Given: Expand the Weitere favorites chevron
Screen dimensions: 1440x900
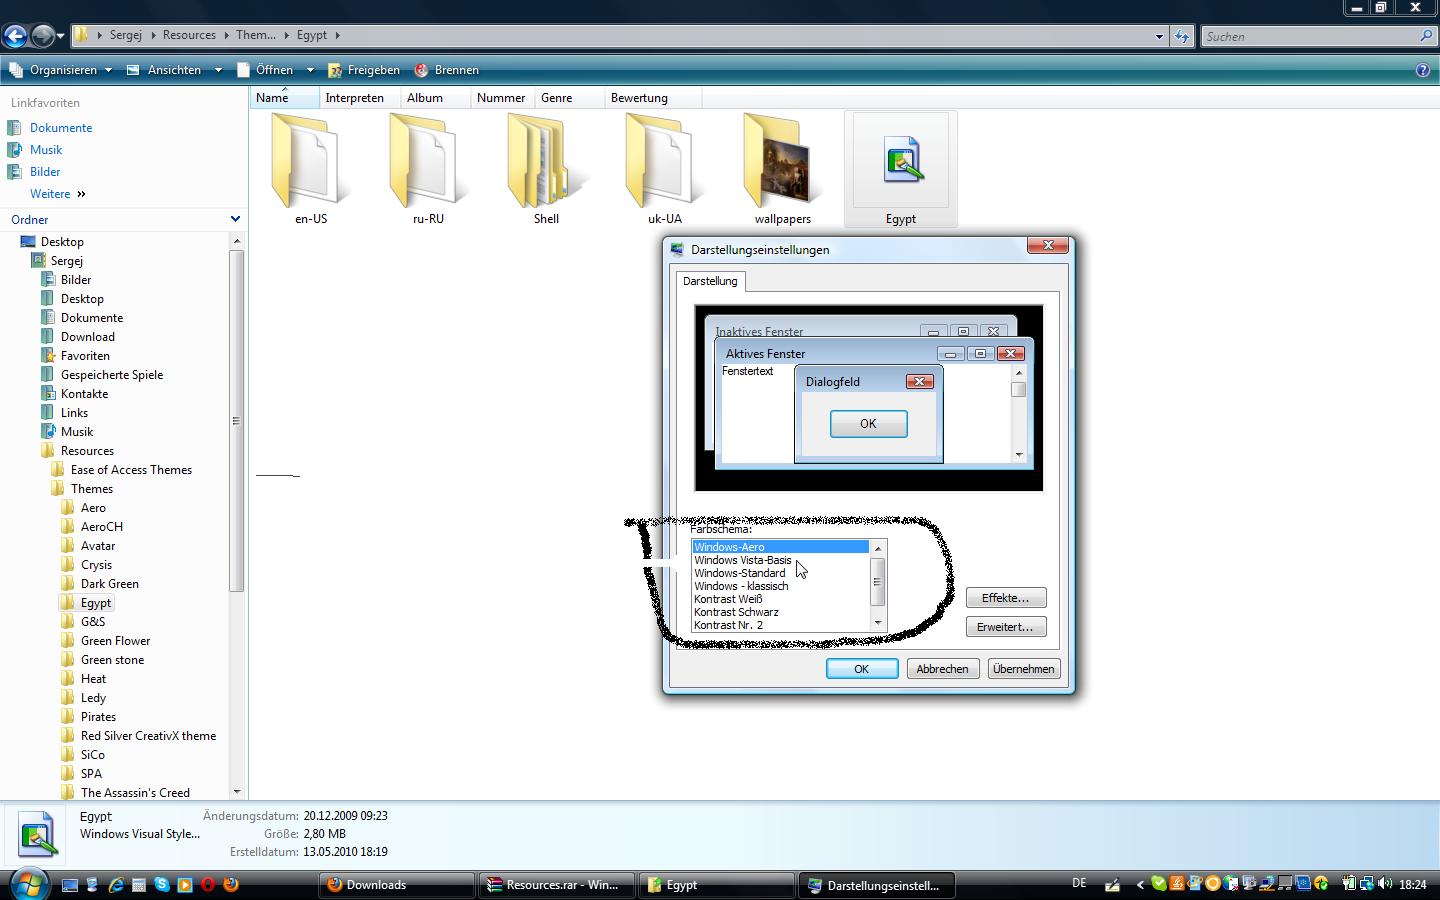Looking at the screenshot, I should pos(81,194).
